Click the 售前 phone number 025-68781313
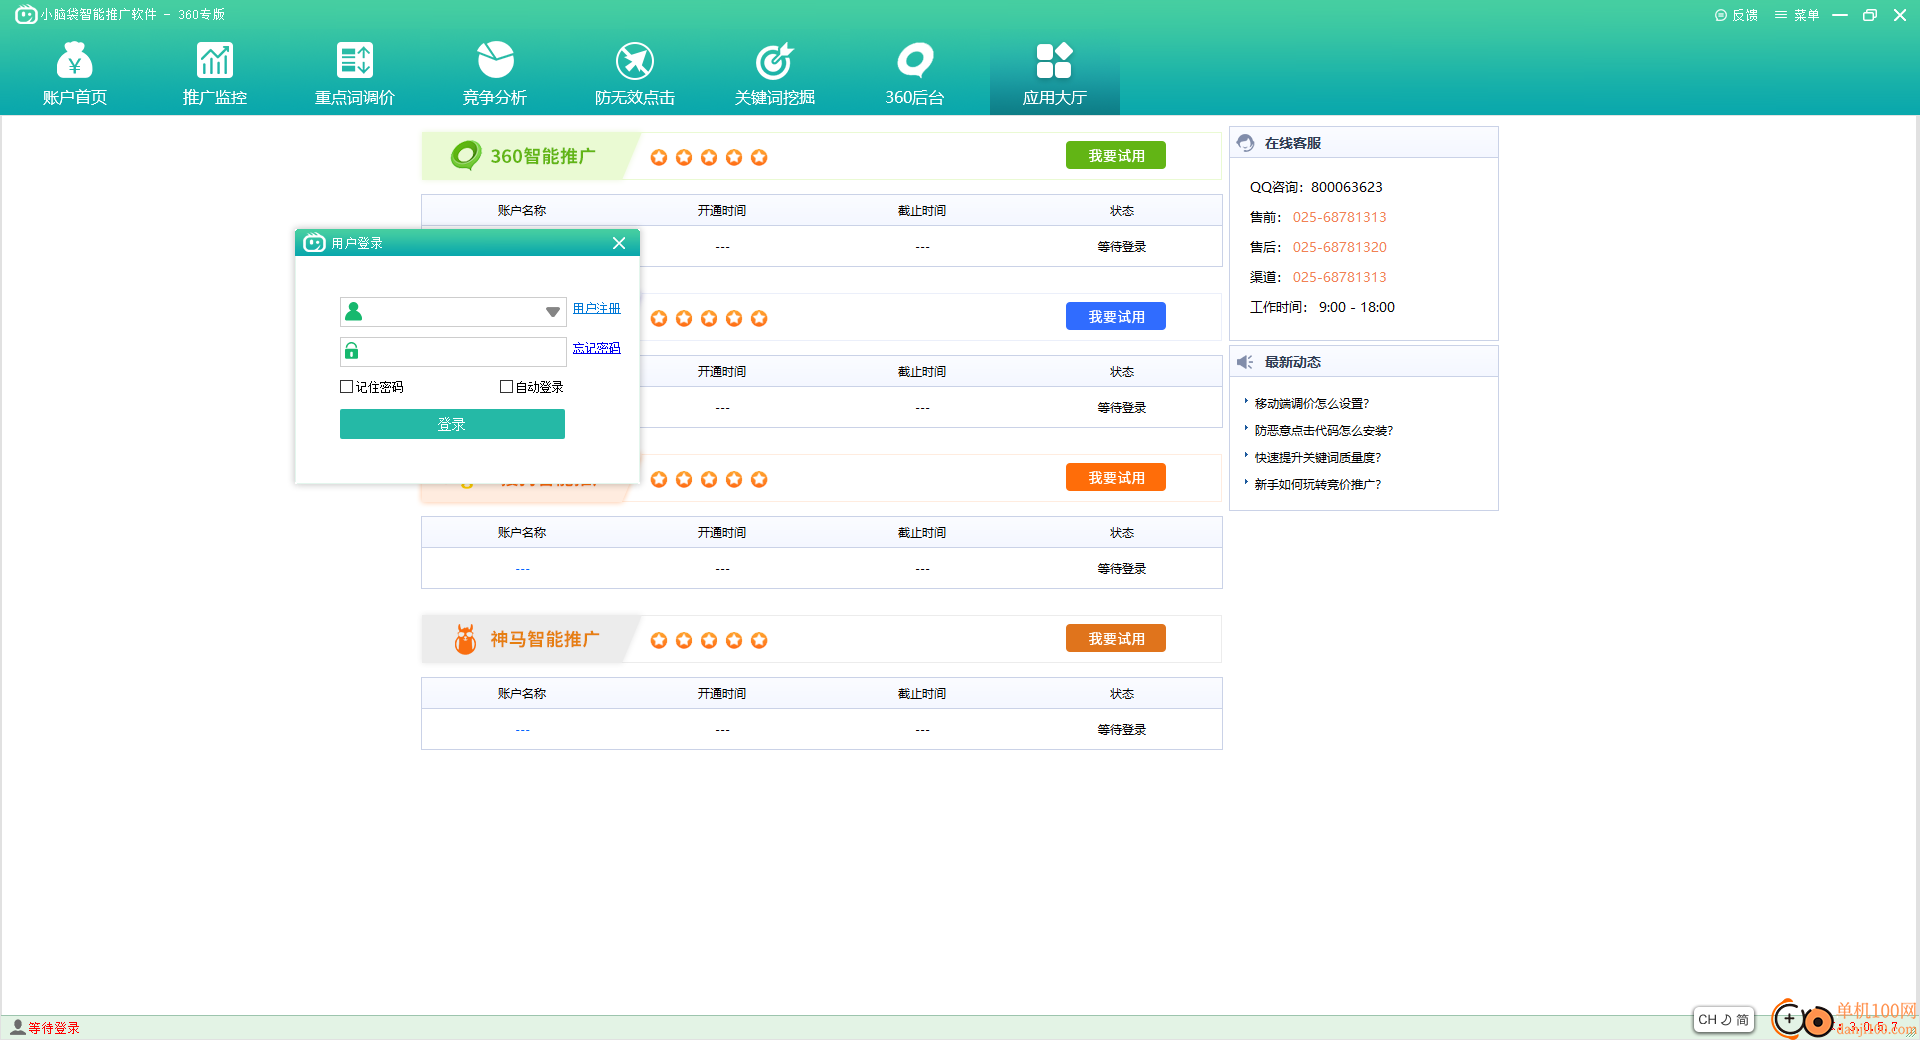Image resolution: width=1920 pixels, height=1040 pixels. pyautogui.click(x=1340, y=217)
